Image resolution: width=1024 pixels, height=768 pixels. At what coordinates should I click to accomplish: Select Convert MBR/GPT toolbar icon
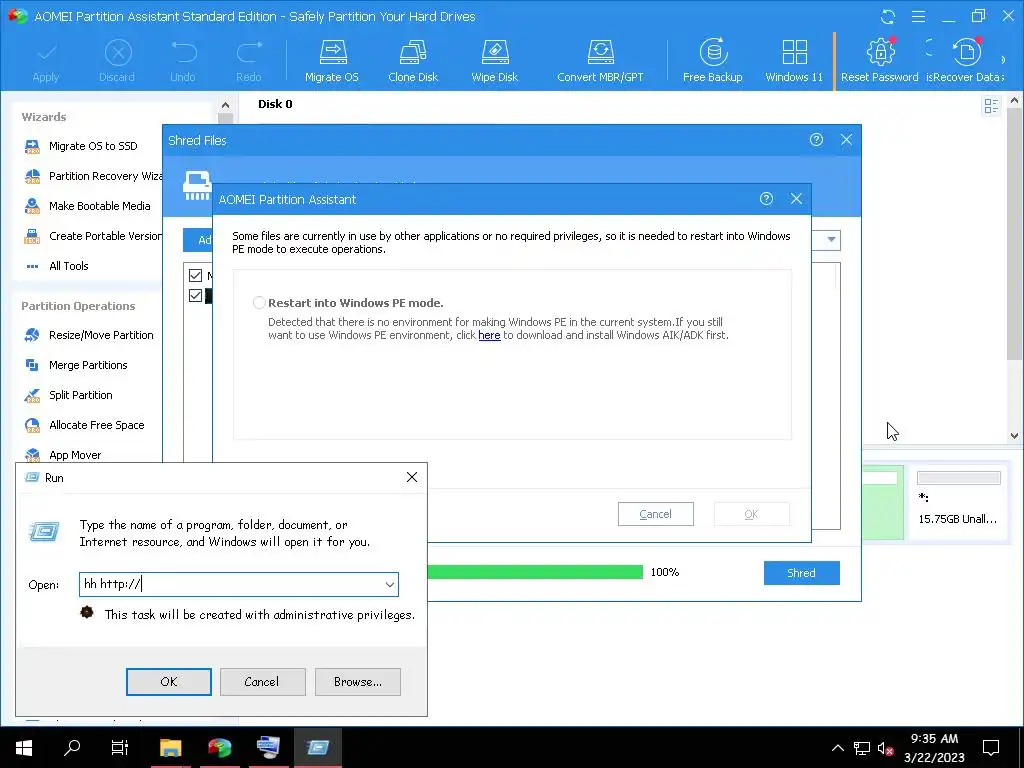pyautogui.click(x=600, y=61)
